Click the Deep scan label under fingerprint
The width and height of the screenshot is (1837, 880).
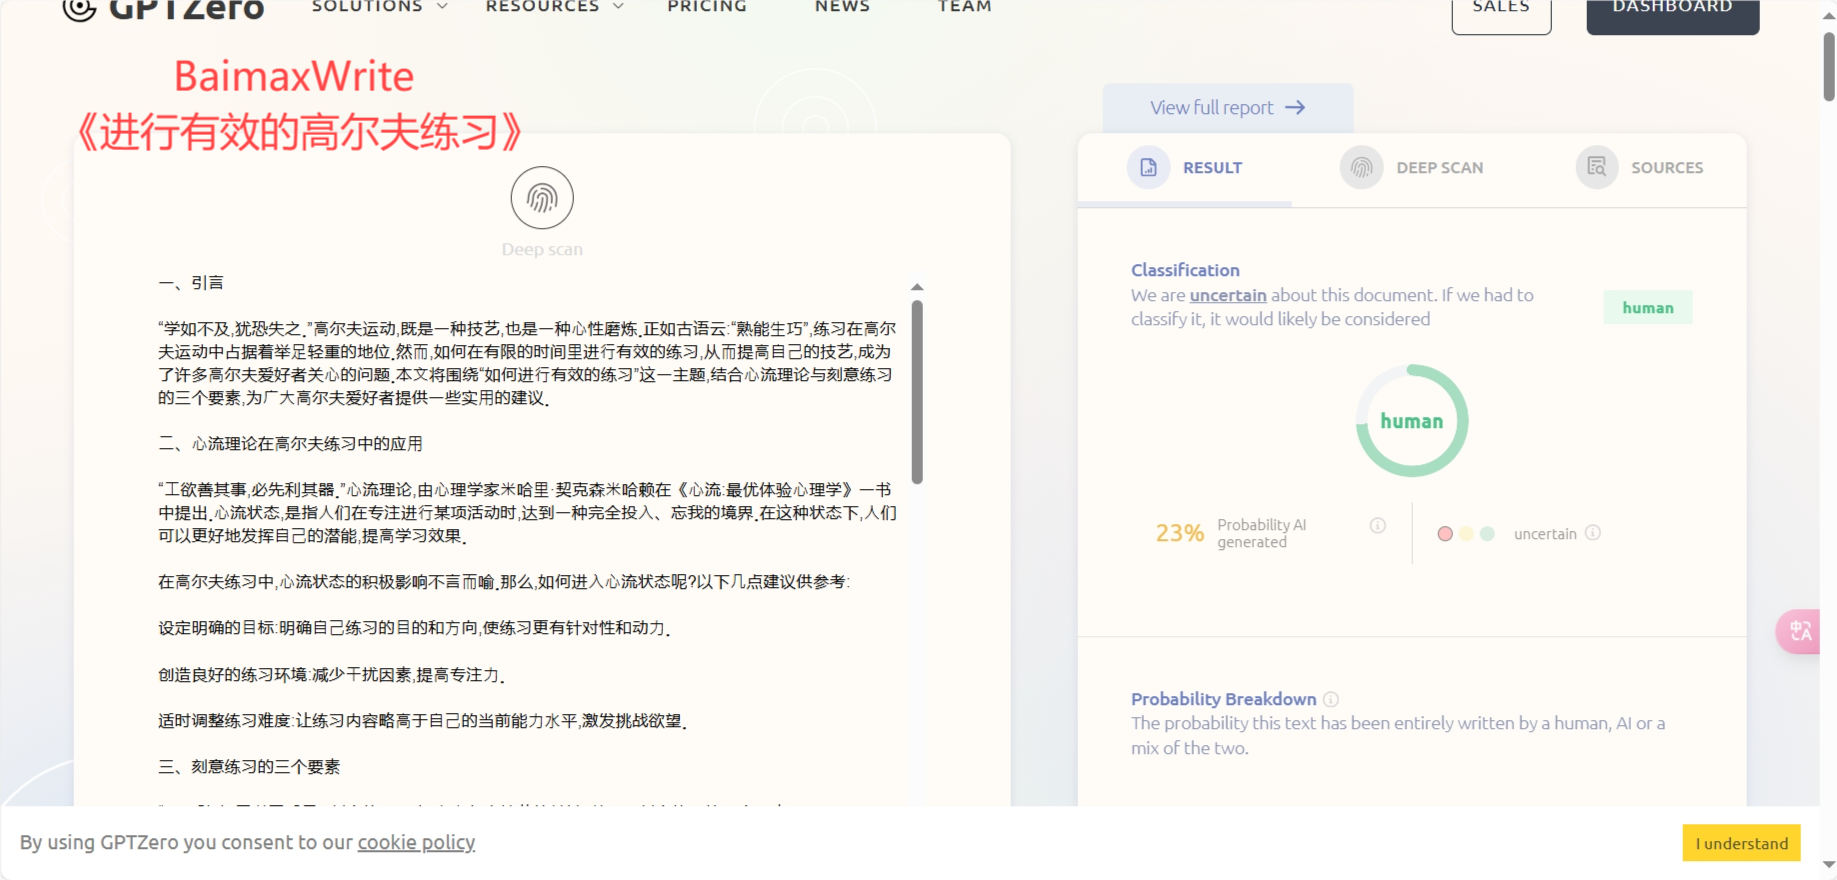click(x=542, y=249)
